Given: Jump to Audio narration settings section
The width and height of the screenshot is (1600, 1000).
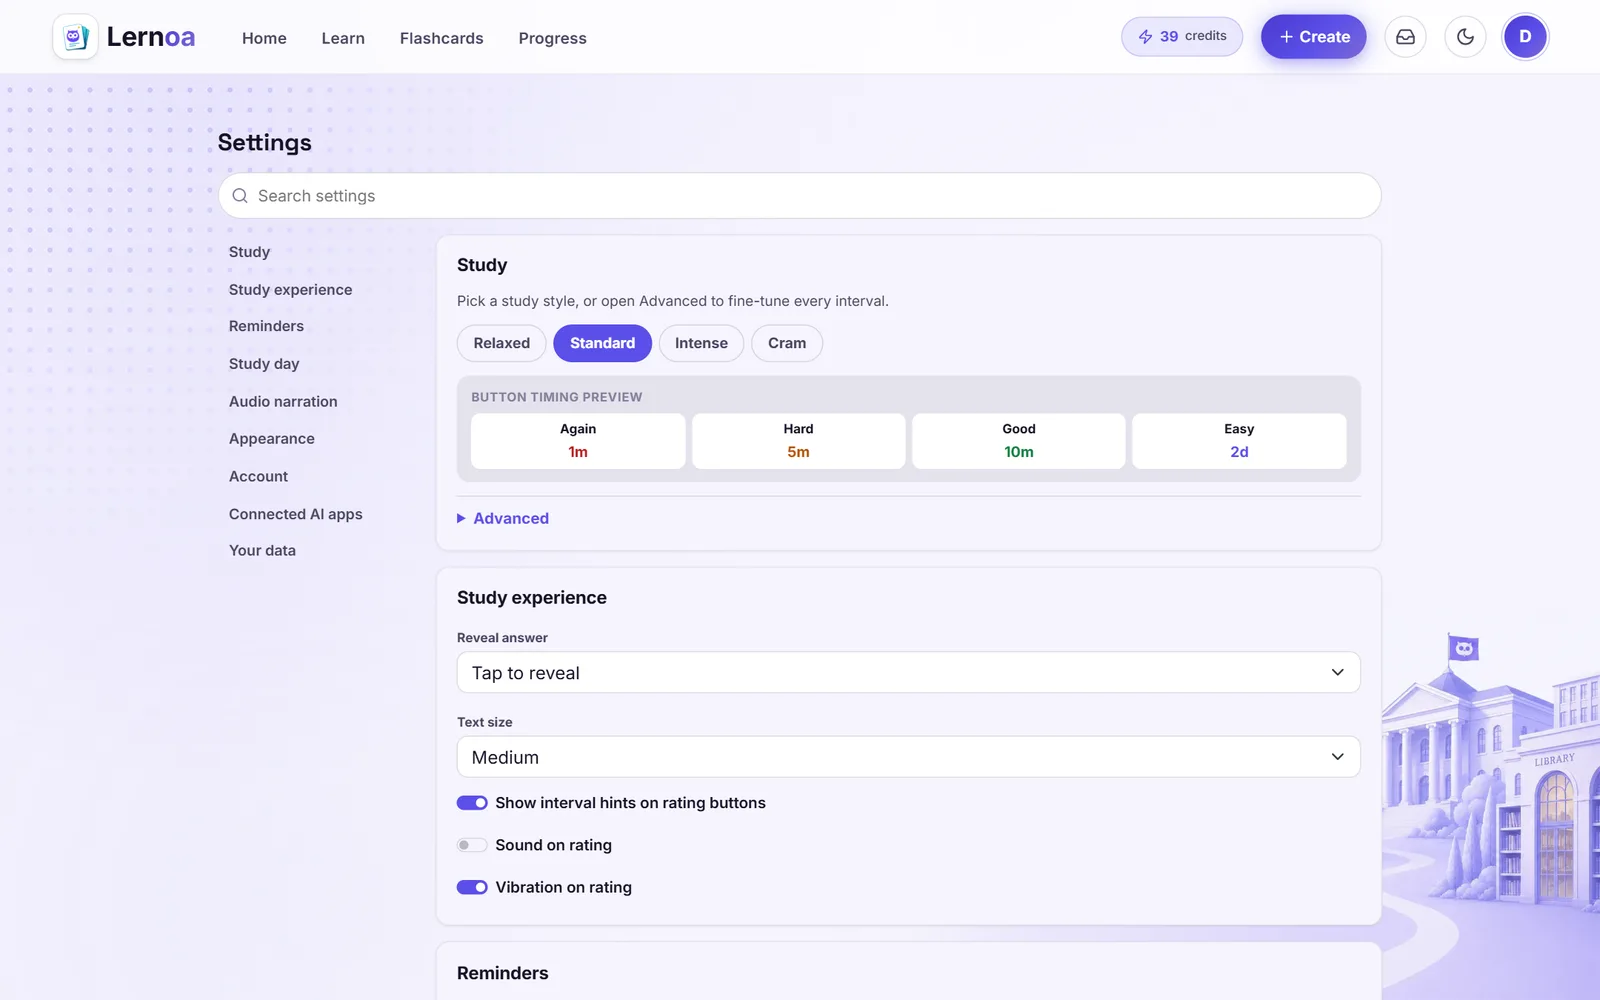Looking at the screenshot, I should (283, 401).
